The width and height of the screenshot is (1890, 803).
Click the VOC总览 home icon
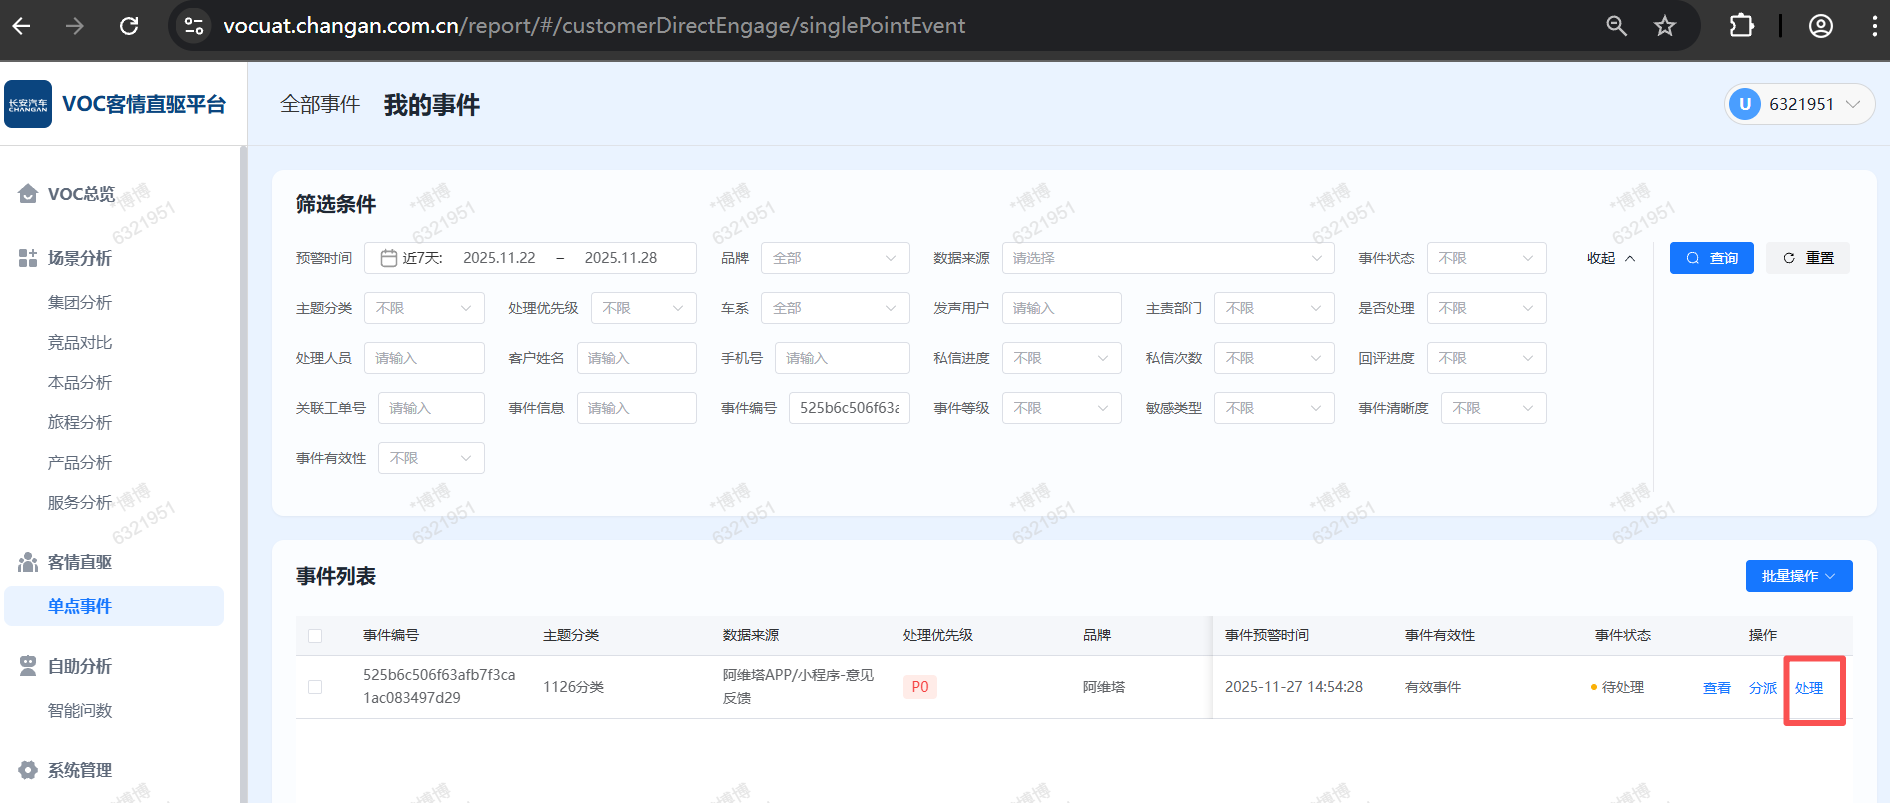coord(28,194)
